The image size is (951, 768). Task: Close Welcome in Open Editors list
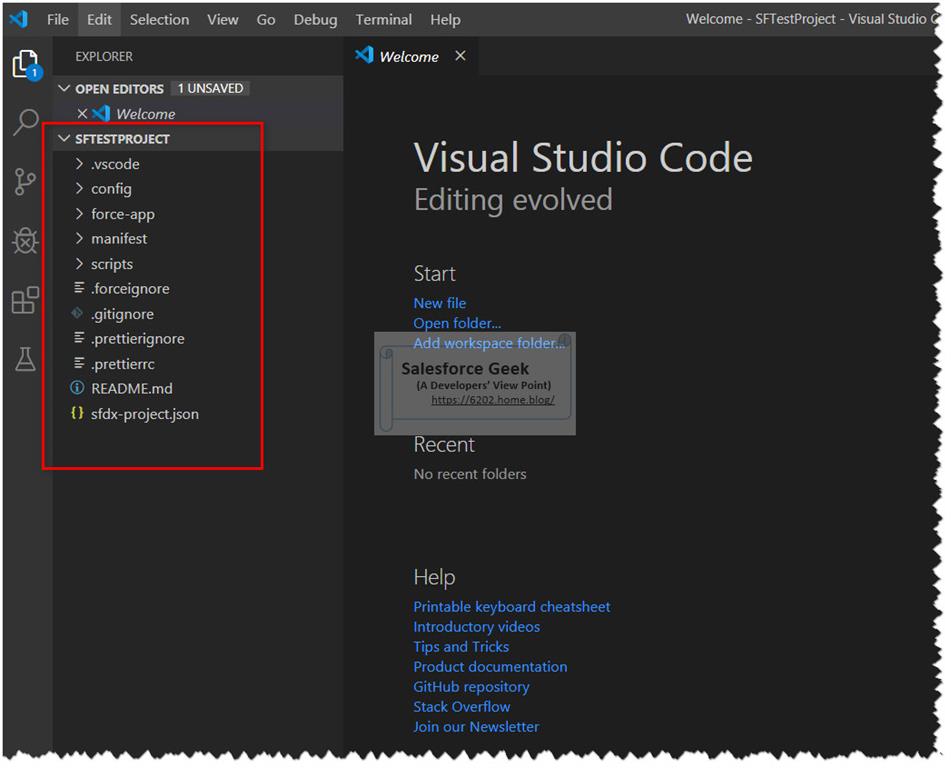(82, 113)
